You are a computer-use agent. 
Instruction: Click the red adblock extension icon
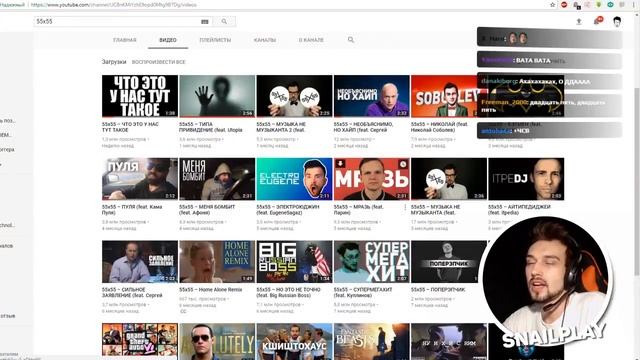564,5
